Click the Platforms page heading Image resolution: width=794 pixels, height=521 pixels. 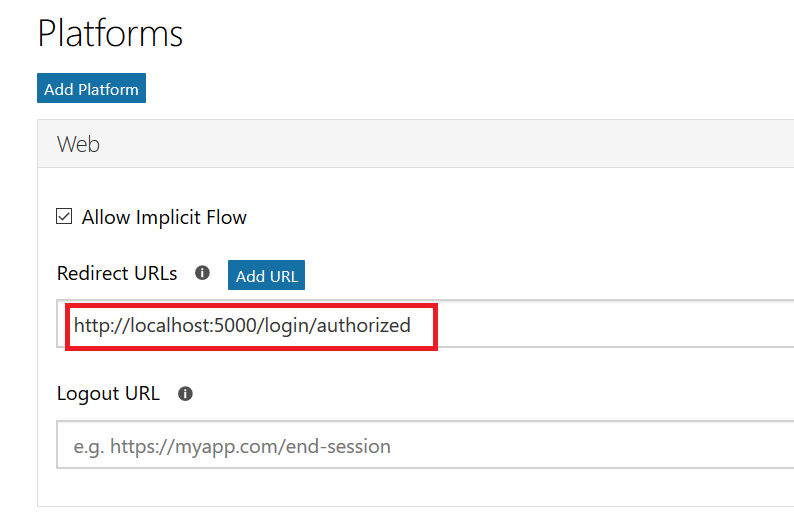pyautogui.click(x=110, y=34)
